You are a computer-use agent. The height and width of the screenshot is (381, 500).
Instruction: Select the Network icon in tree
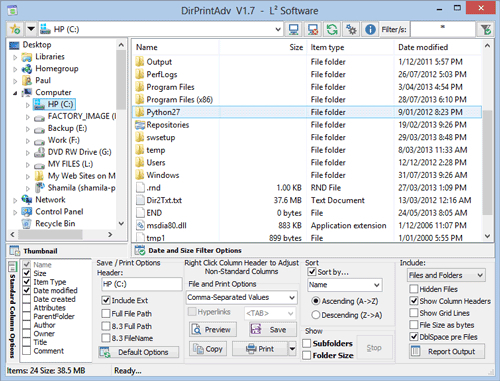click(27, 200)
